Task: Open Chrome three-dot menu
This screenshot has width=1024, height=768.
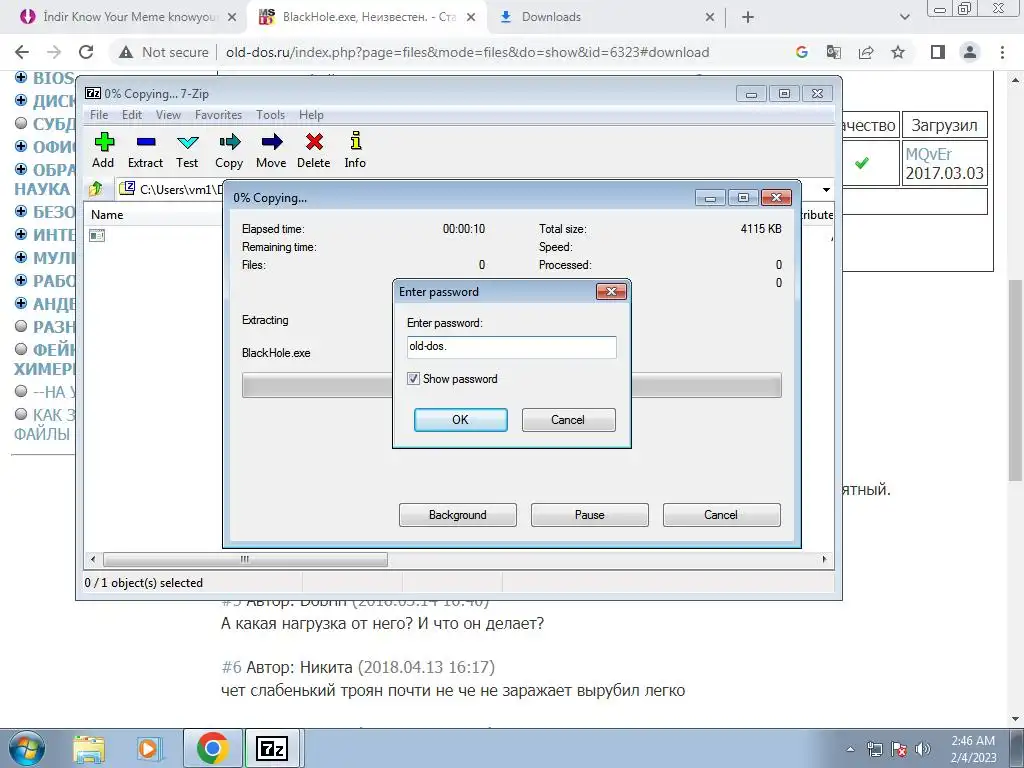Action: click(1002, 52)
